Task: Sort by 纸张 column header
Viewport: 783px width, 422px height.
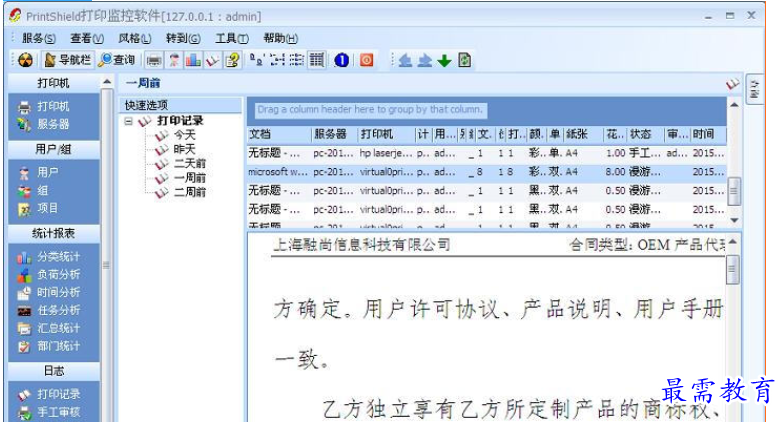Action: click(x=583, y=134)
